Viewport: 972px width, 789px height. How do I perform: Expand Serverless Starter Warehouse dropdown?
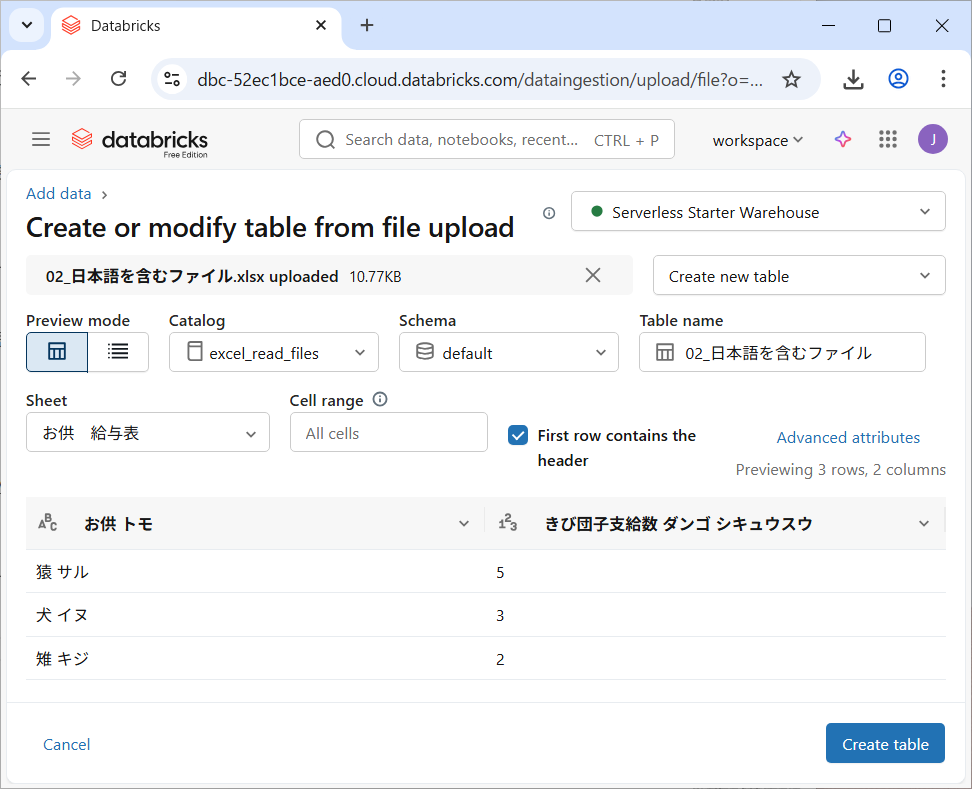[758, 212]
